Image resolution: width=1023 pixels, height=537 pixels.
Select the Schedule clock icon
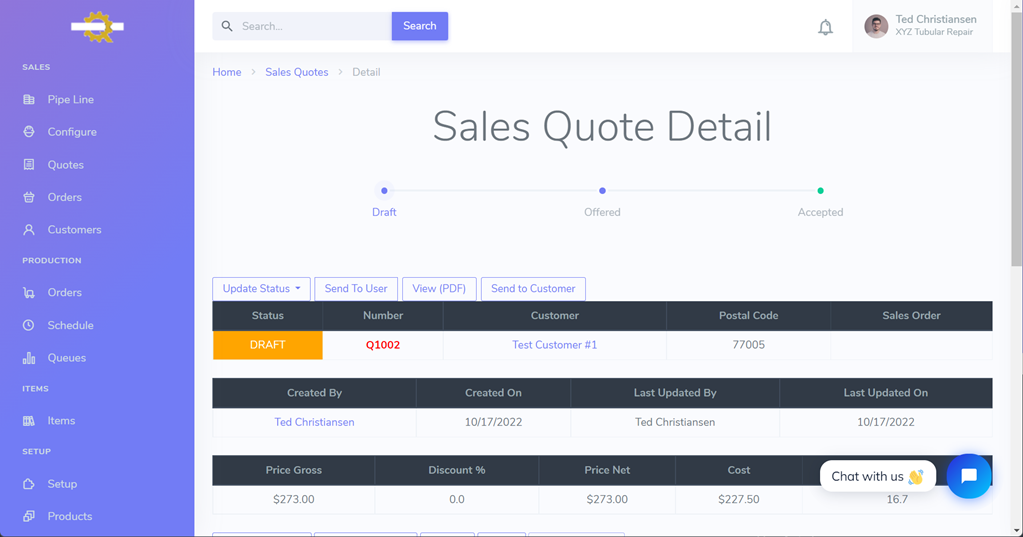(29, 325)
